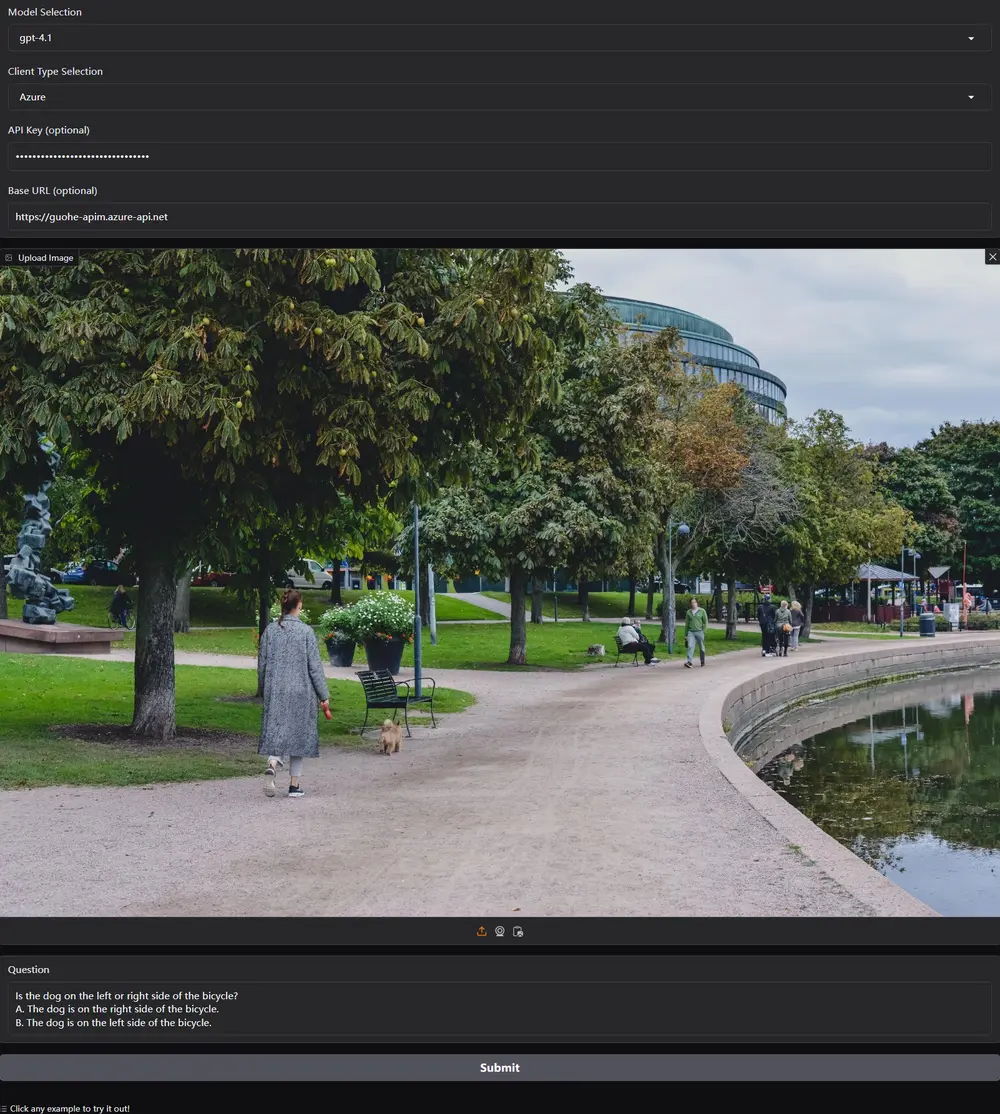Click the woman in the gray coat
Viewport: 1000px width, 1114px height.
point(291,690)
